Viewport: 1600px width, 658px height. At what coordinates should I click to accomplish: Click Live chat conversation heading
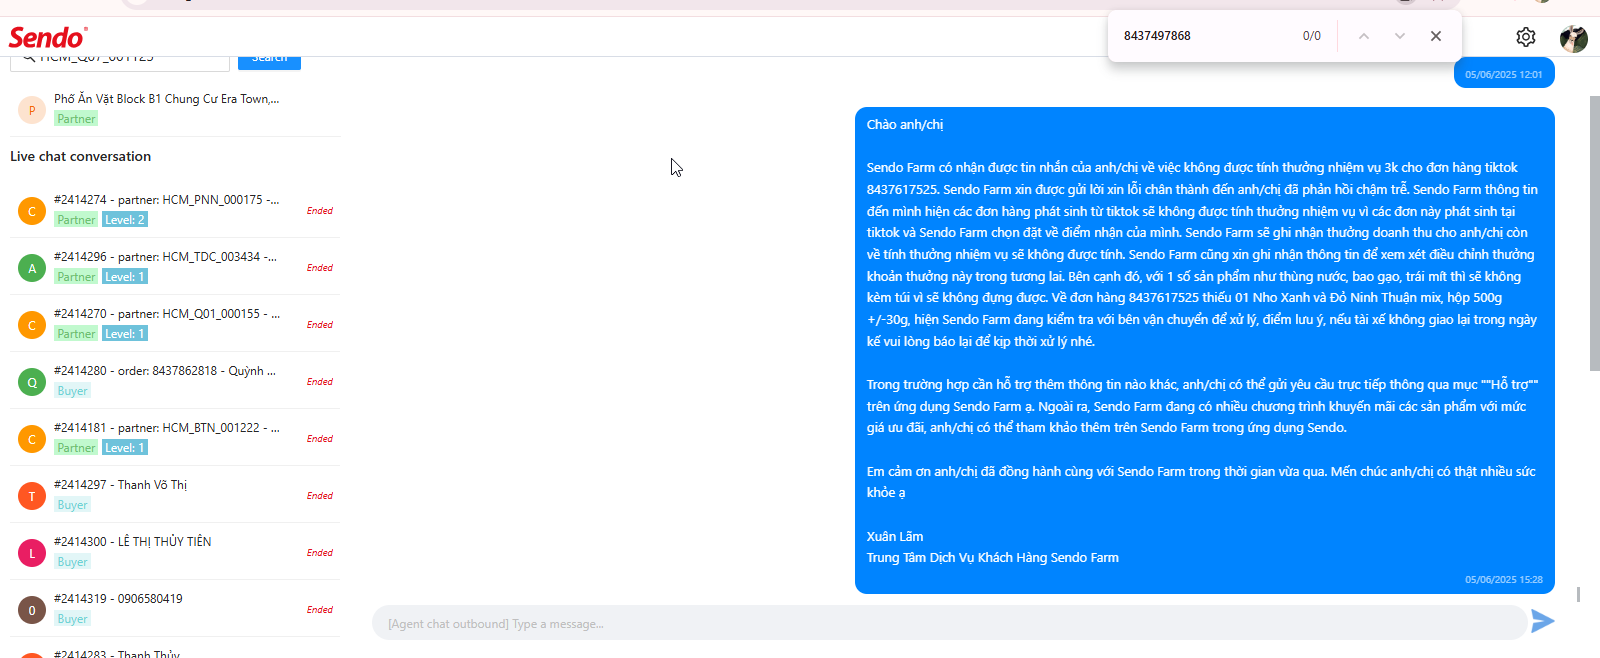[x=81, y=156]
